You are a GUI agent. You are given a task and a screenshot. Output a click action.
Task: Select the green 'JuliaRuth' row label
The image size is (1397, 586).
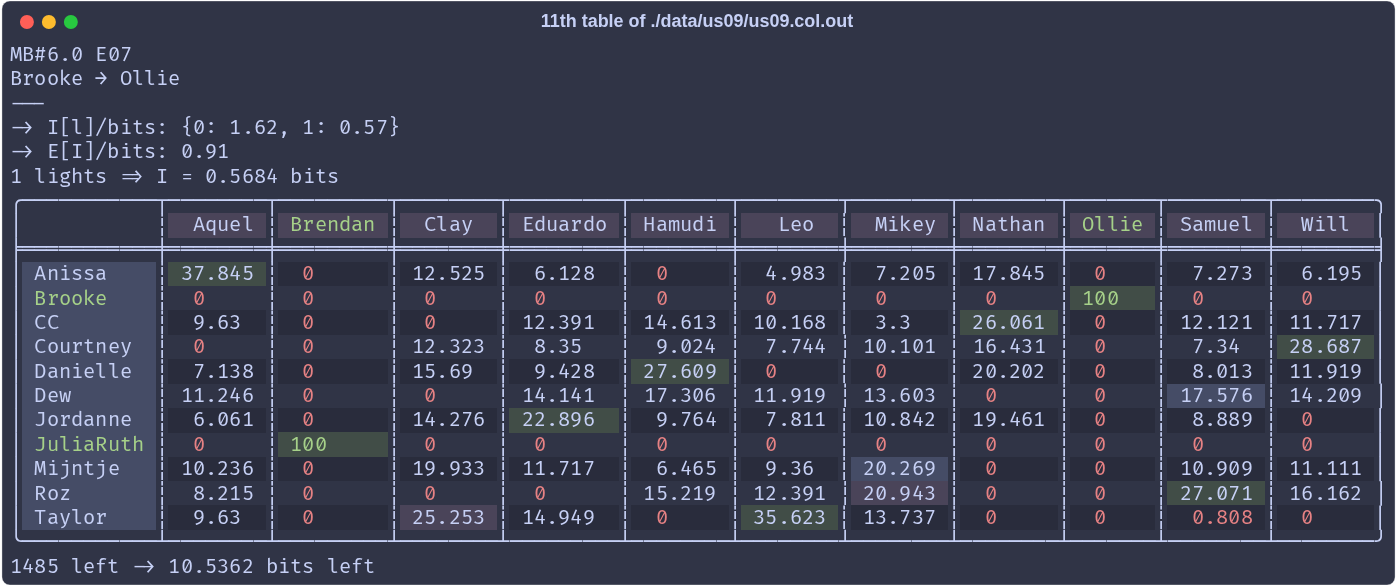[x=89, y=444]
